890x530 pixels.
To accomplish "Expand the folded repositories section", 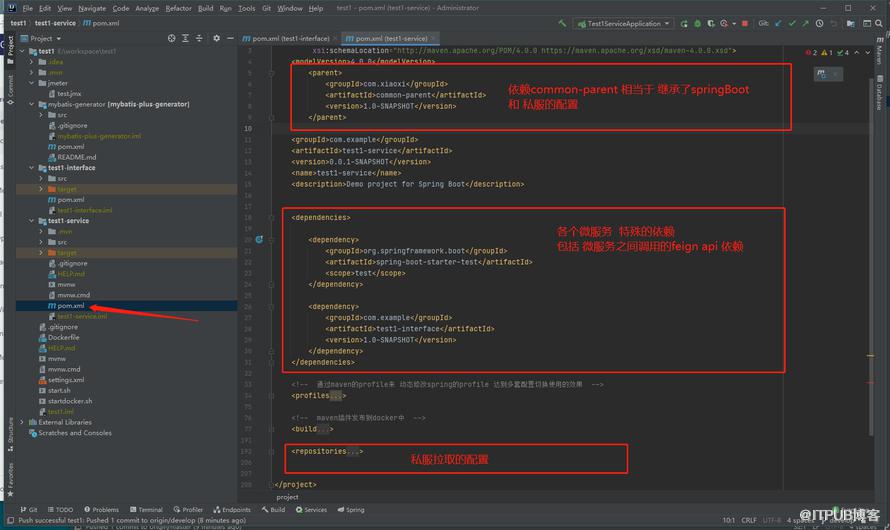I will coord(352,451).
